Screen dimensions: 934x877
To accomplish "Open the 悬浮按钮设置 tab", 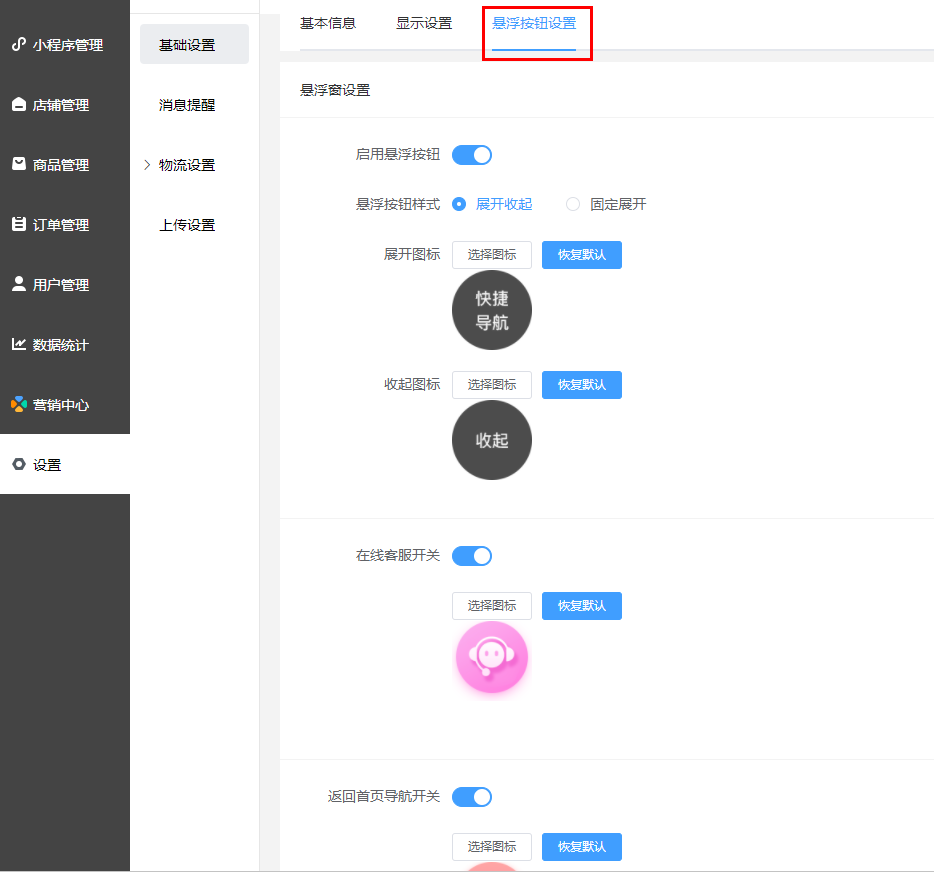I will [x=534, y=24].
